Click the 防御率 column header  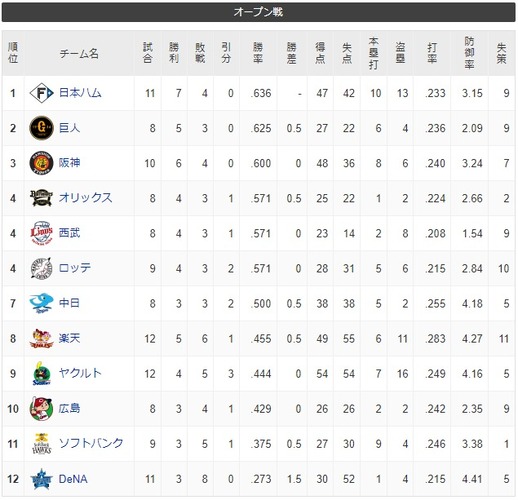[469, 53]
